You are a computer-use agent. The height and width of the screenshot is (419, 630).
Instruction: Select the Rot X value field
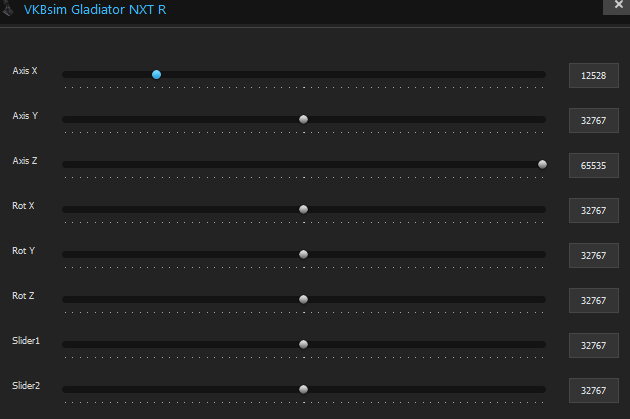point(593,211)
